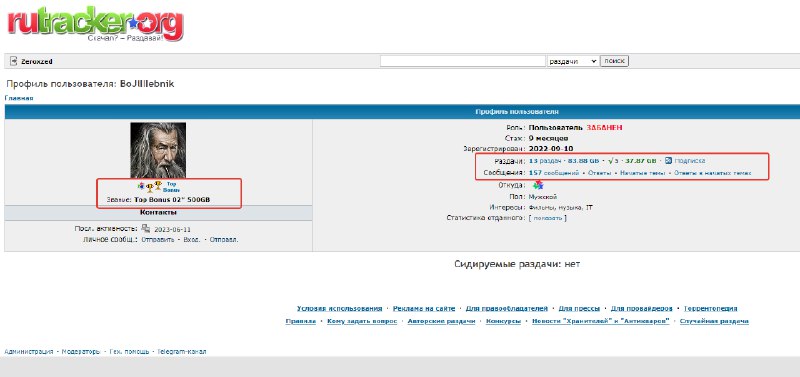Open the 157 сообщений link
This screenshot has height=377, width=800.
click(554, 173)
